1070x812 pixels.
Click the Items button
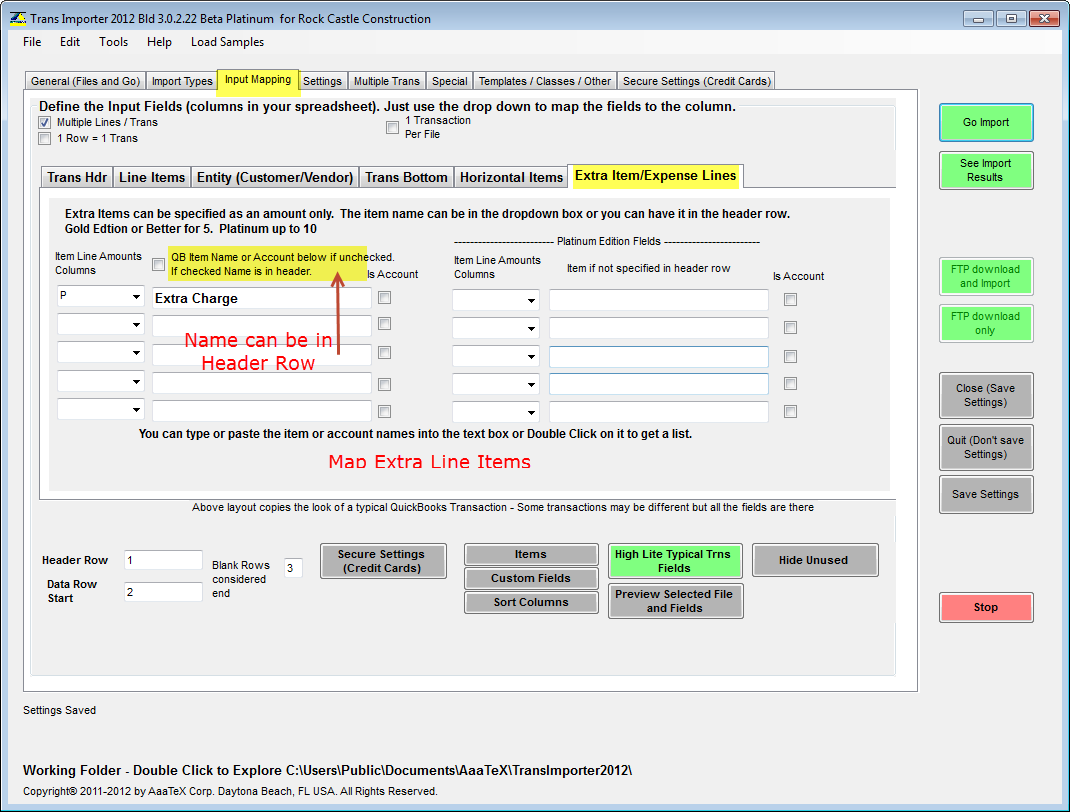(x=531, y=554)
